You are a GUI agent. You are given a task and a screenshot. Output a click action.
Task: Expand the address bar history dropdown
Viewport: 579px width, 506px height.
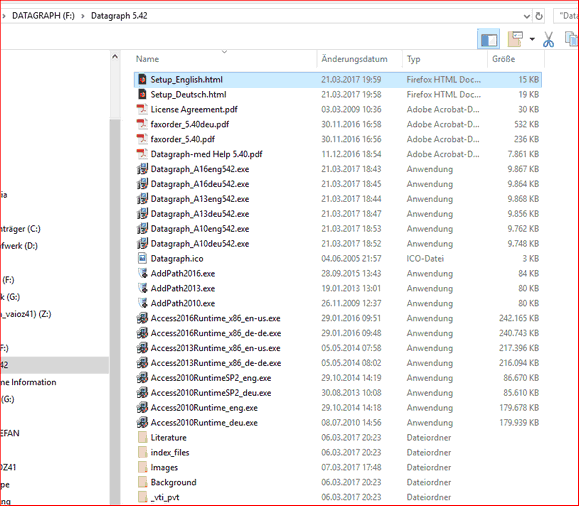527,16
